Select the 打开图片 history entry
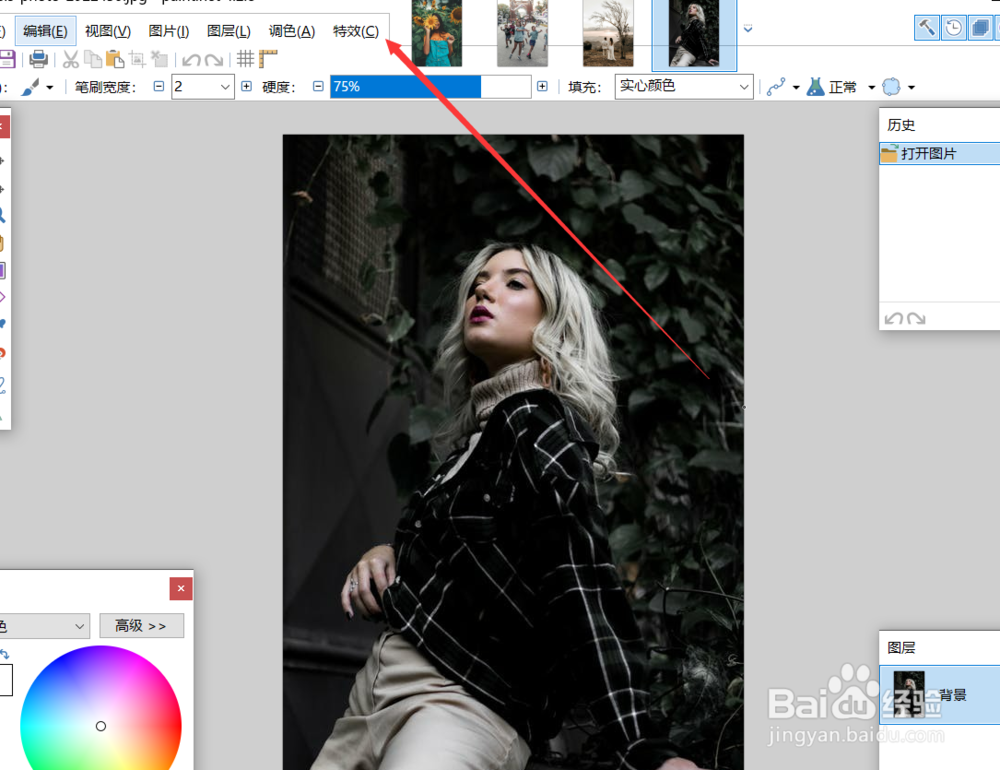Viewport: 1000px width, 770px height. (939, 154)
